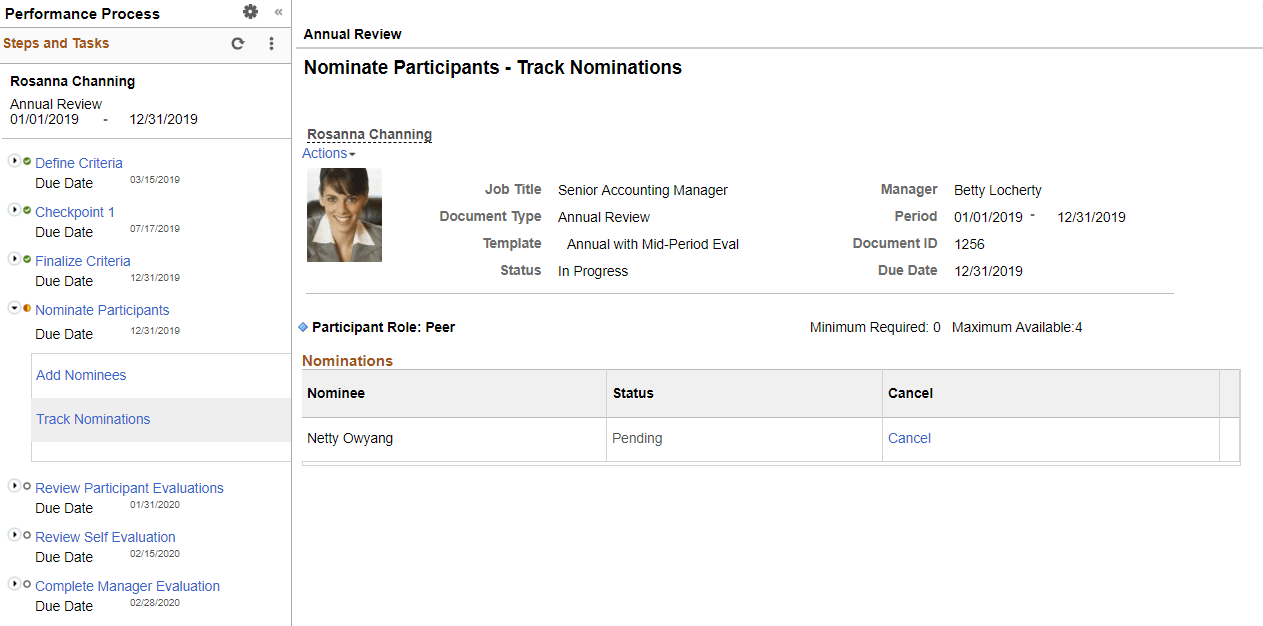Open the settings gear icon
The width and height of the screenshot is (1263, 626).
point(250,13)
